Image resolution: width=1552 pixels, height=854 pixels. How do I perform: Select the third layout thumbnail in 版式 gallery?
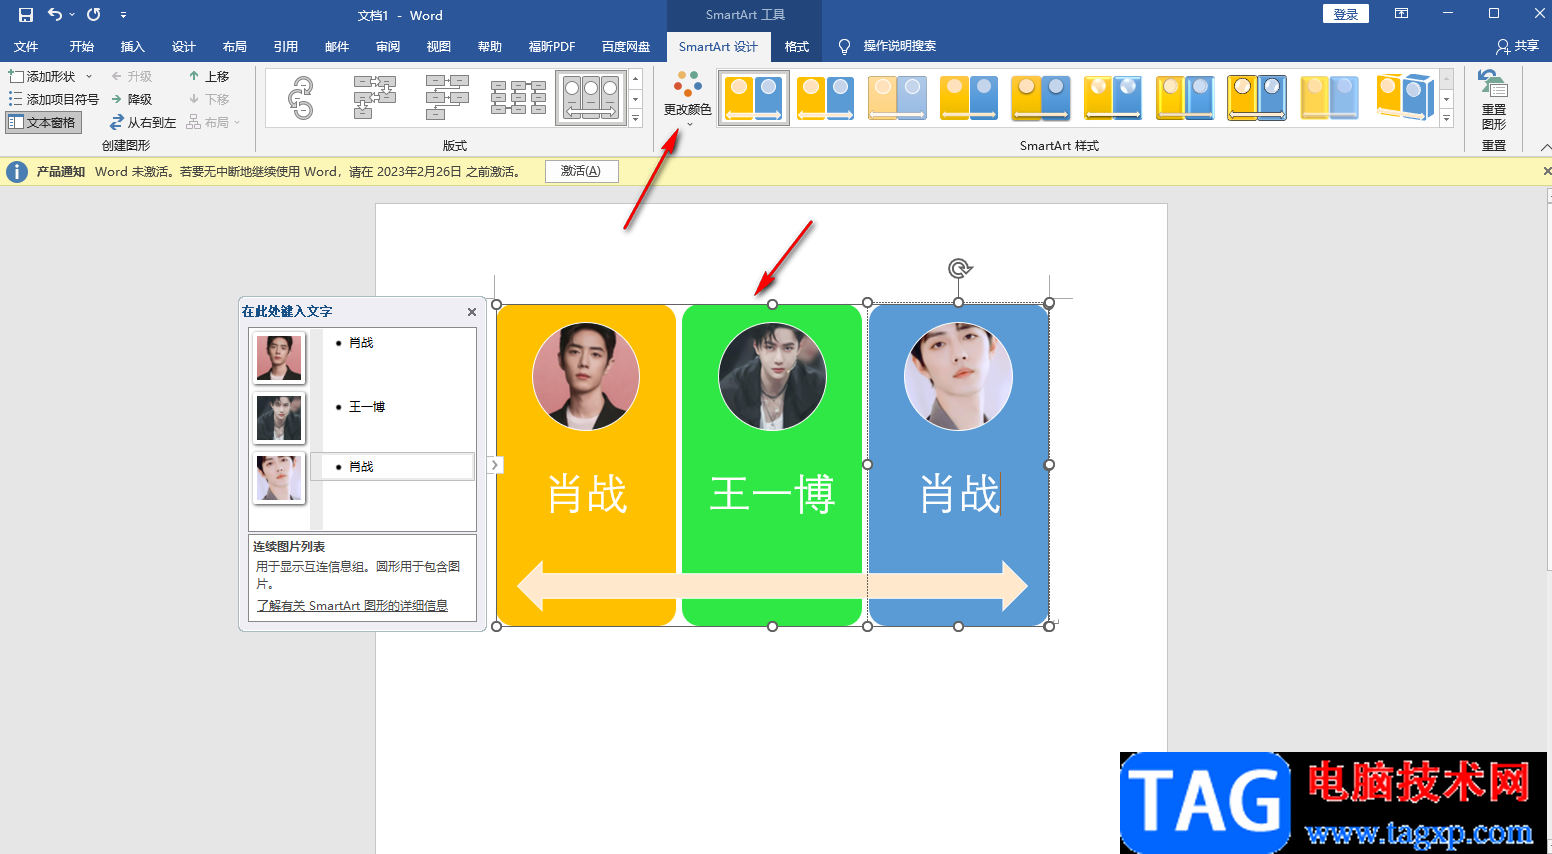447,98
